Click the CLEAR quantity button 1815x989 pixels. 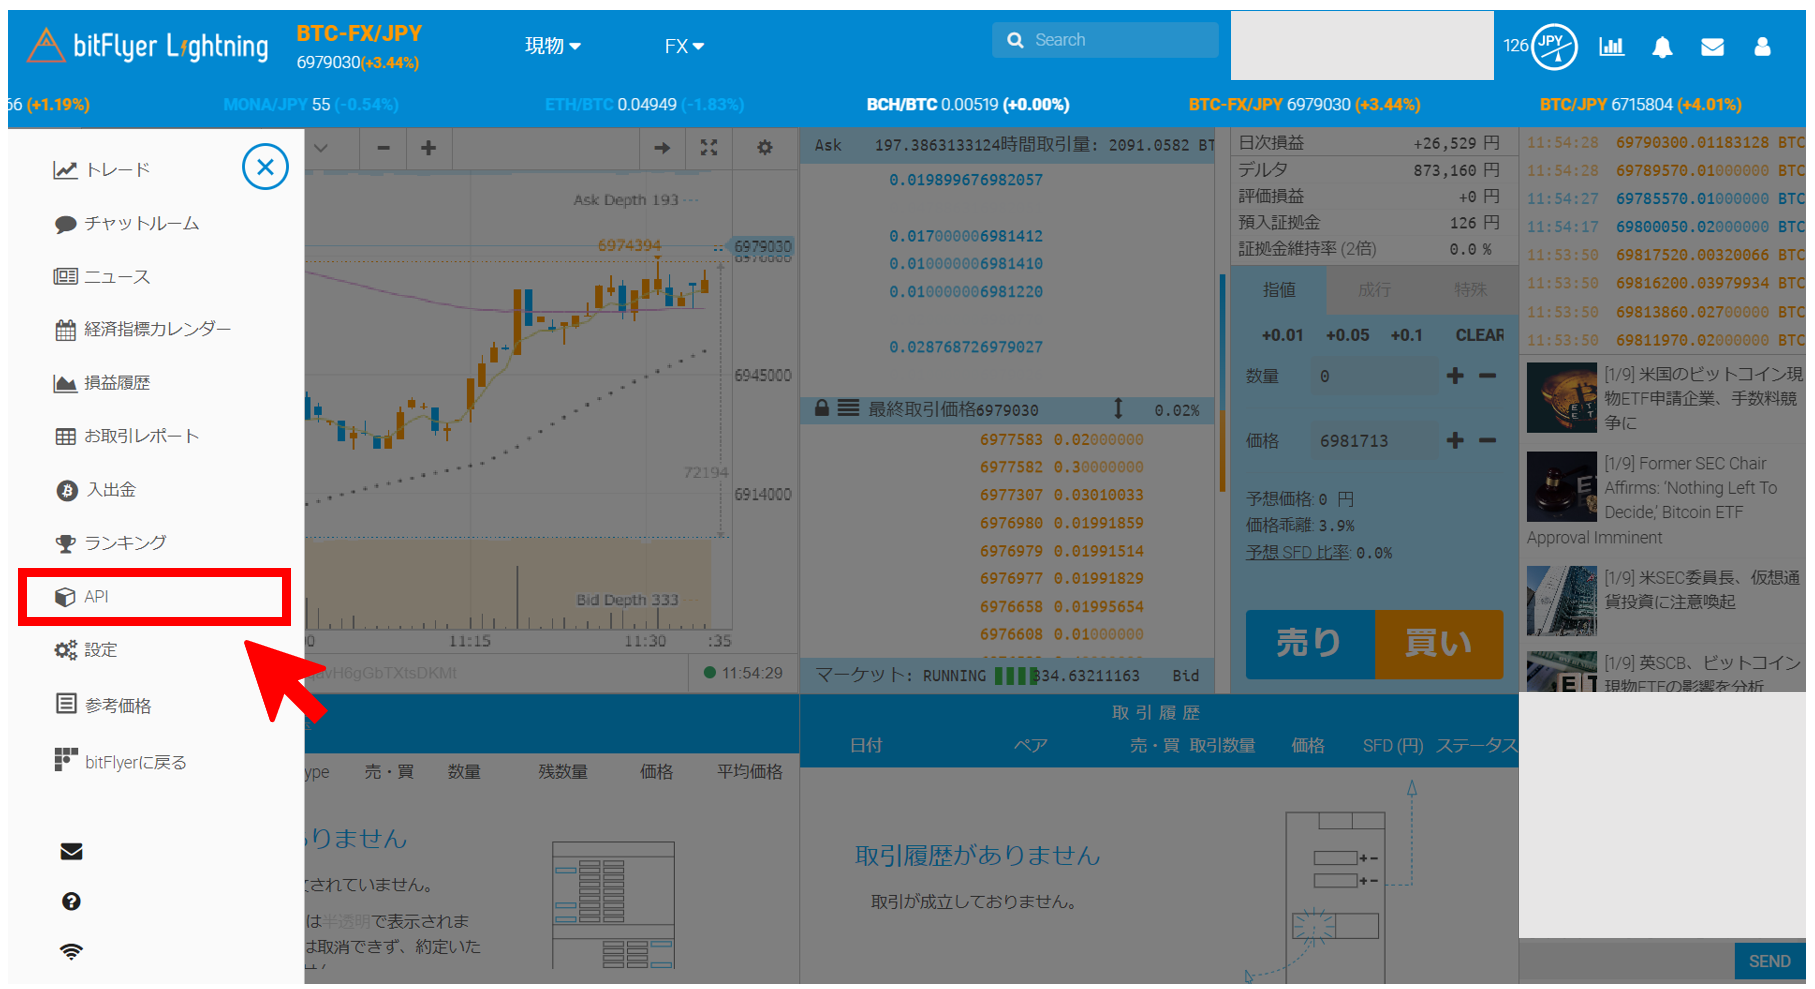pos(1480,335)
